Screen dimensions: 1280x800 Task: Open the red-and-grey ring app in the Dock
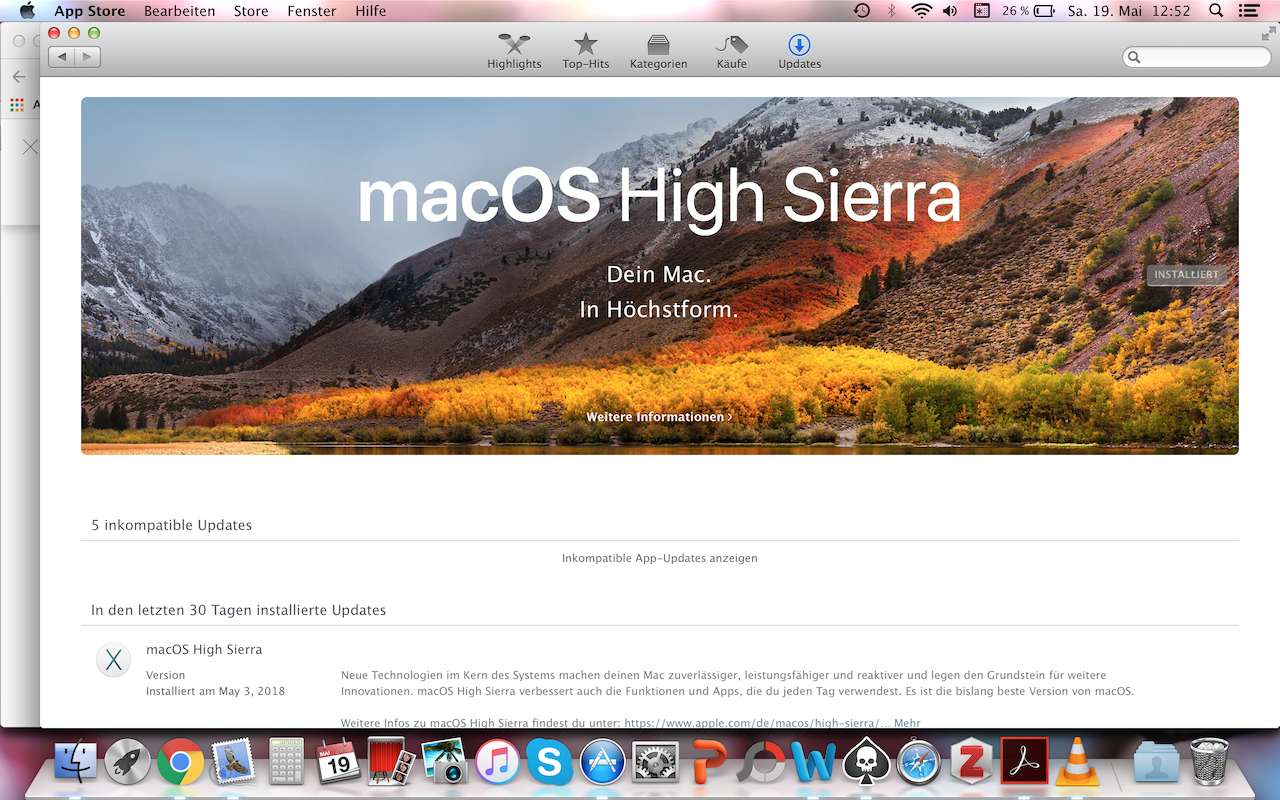coord(763,763)
